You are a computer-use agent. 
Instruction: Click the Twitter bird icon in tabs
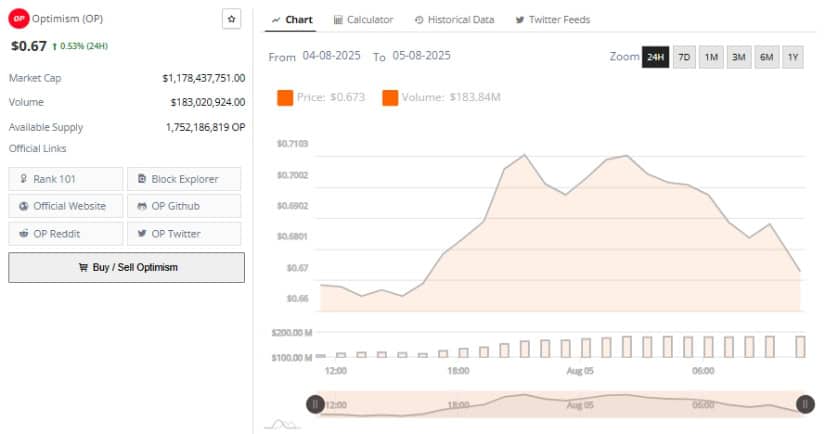pos(520,20)
